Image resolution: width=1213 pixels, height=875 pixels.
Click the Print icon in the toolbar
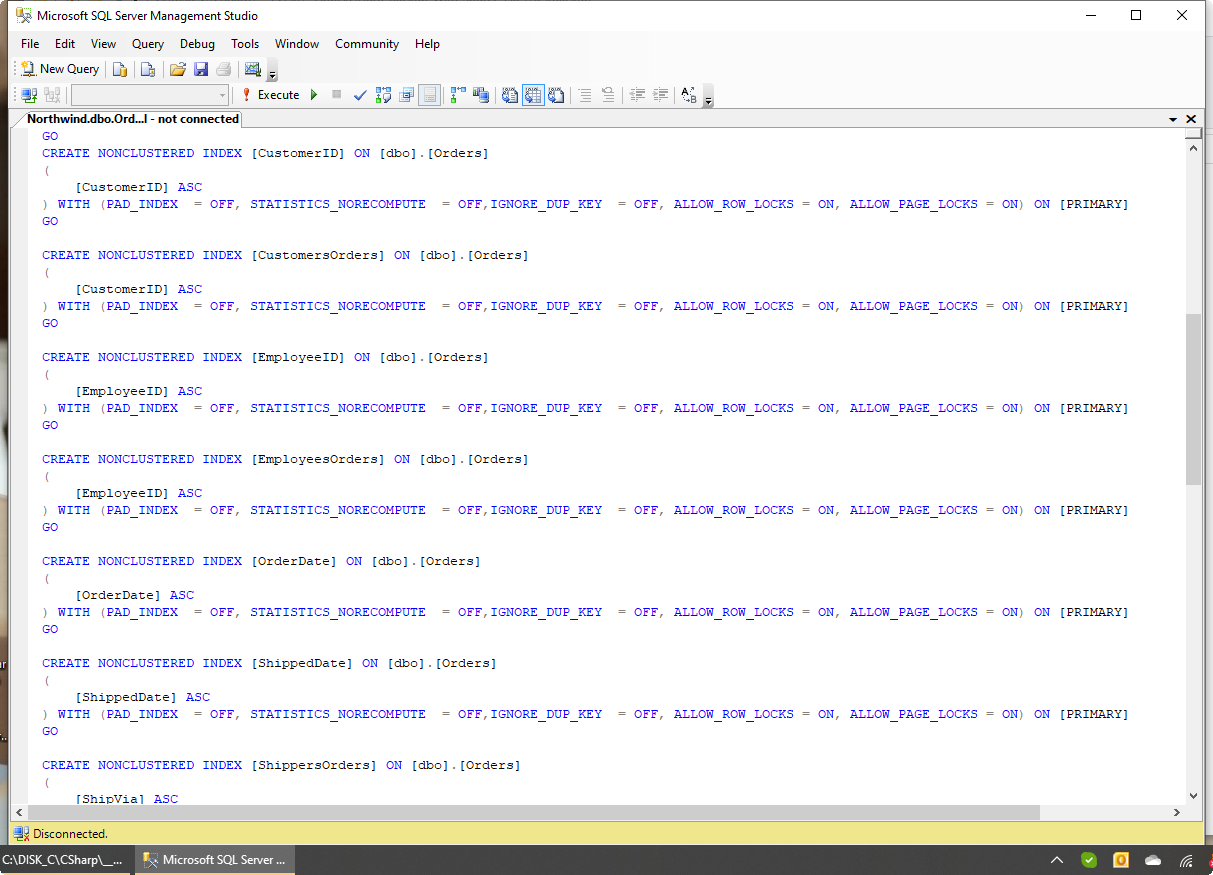223,69
